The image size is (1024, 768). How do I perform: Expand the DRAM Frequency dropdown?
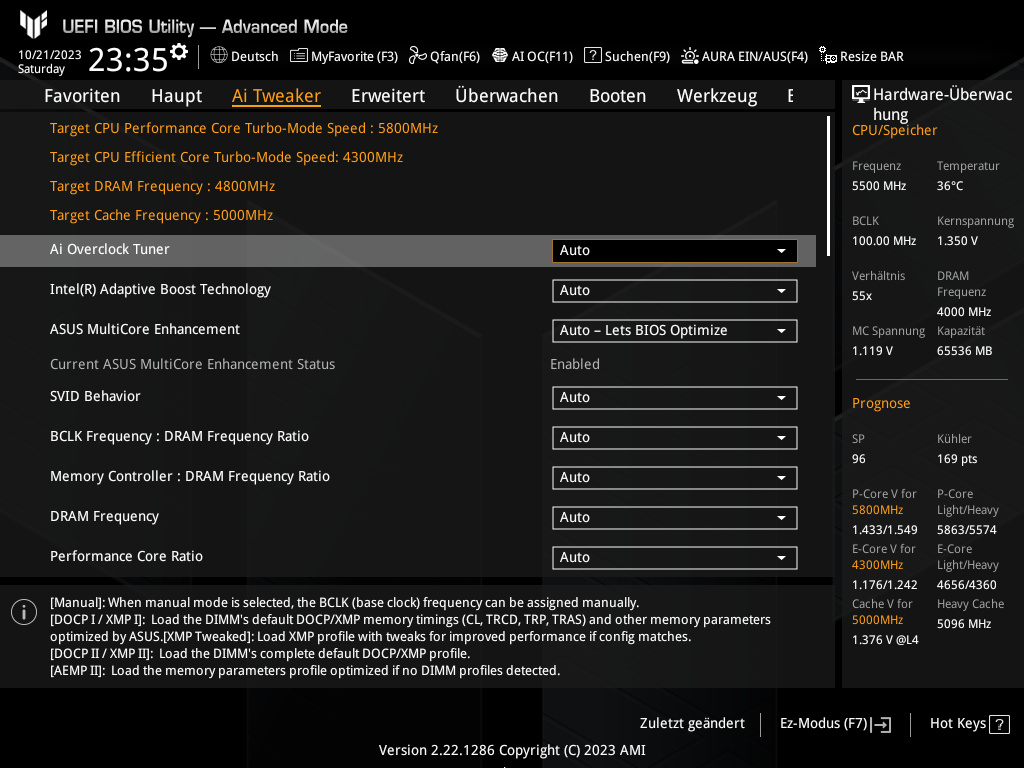[x=674, y=518]
